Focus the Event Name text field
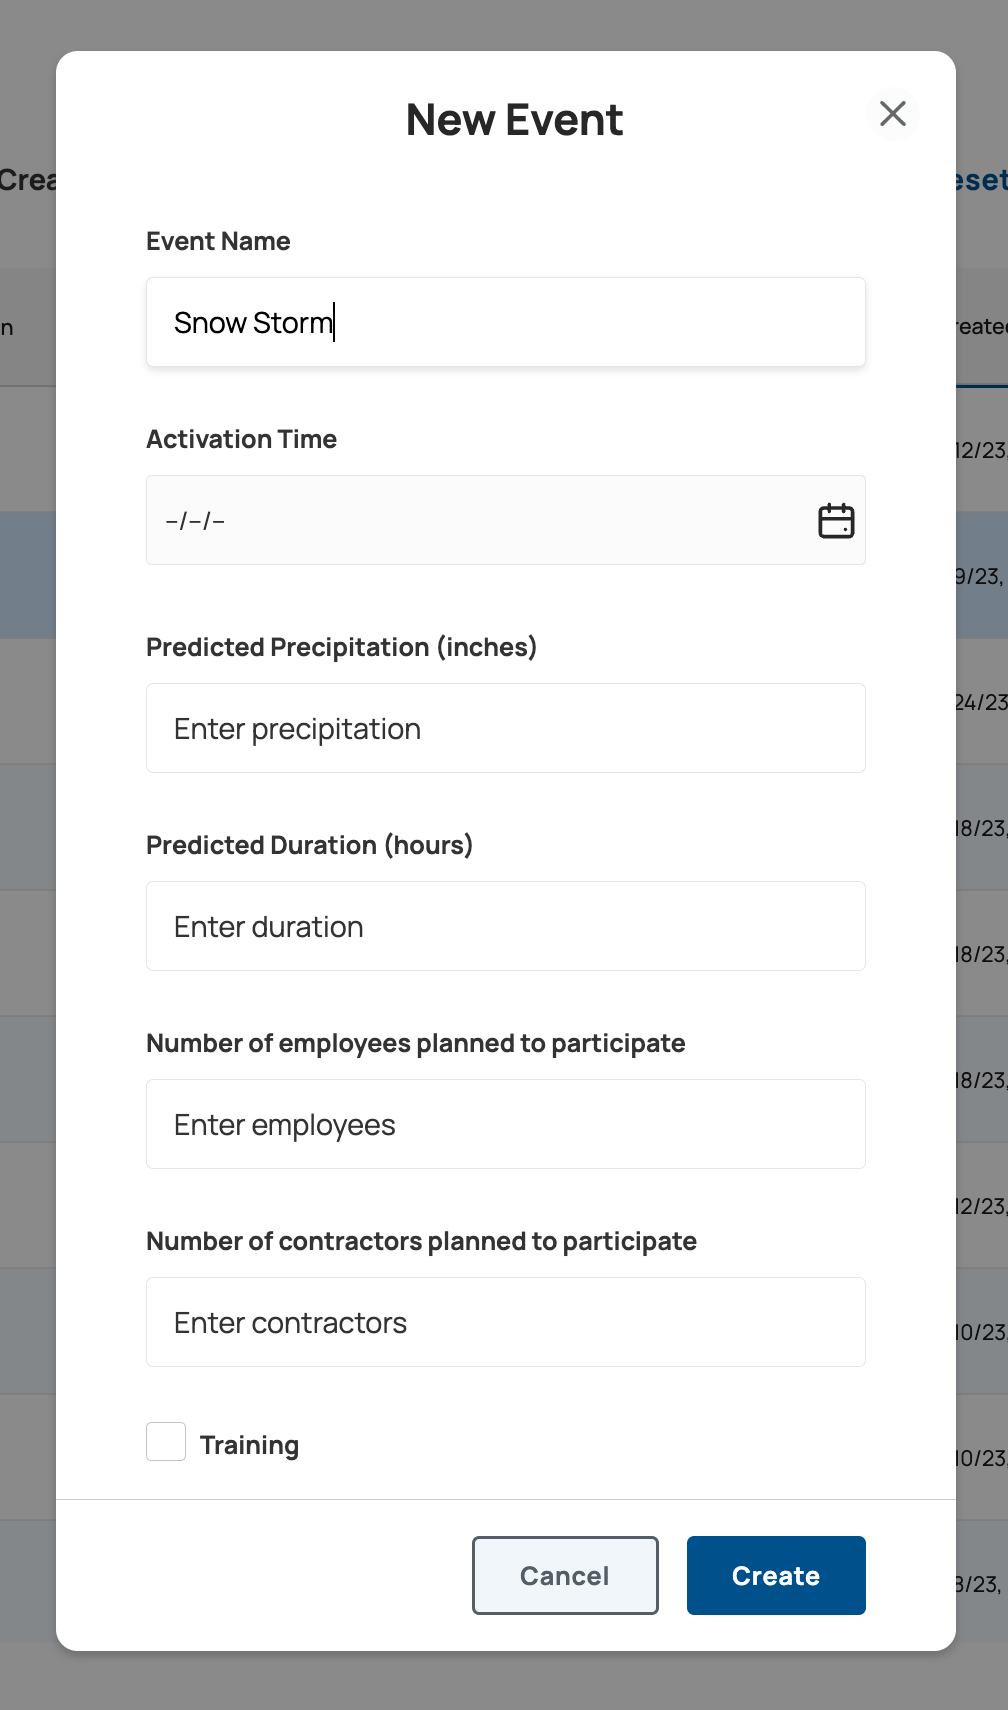The image size is (1008, 1710). tap(505, 322)
